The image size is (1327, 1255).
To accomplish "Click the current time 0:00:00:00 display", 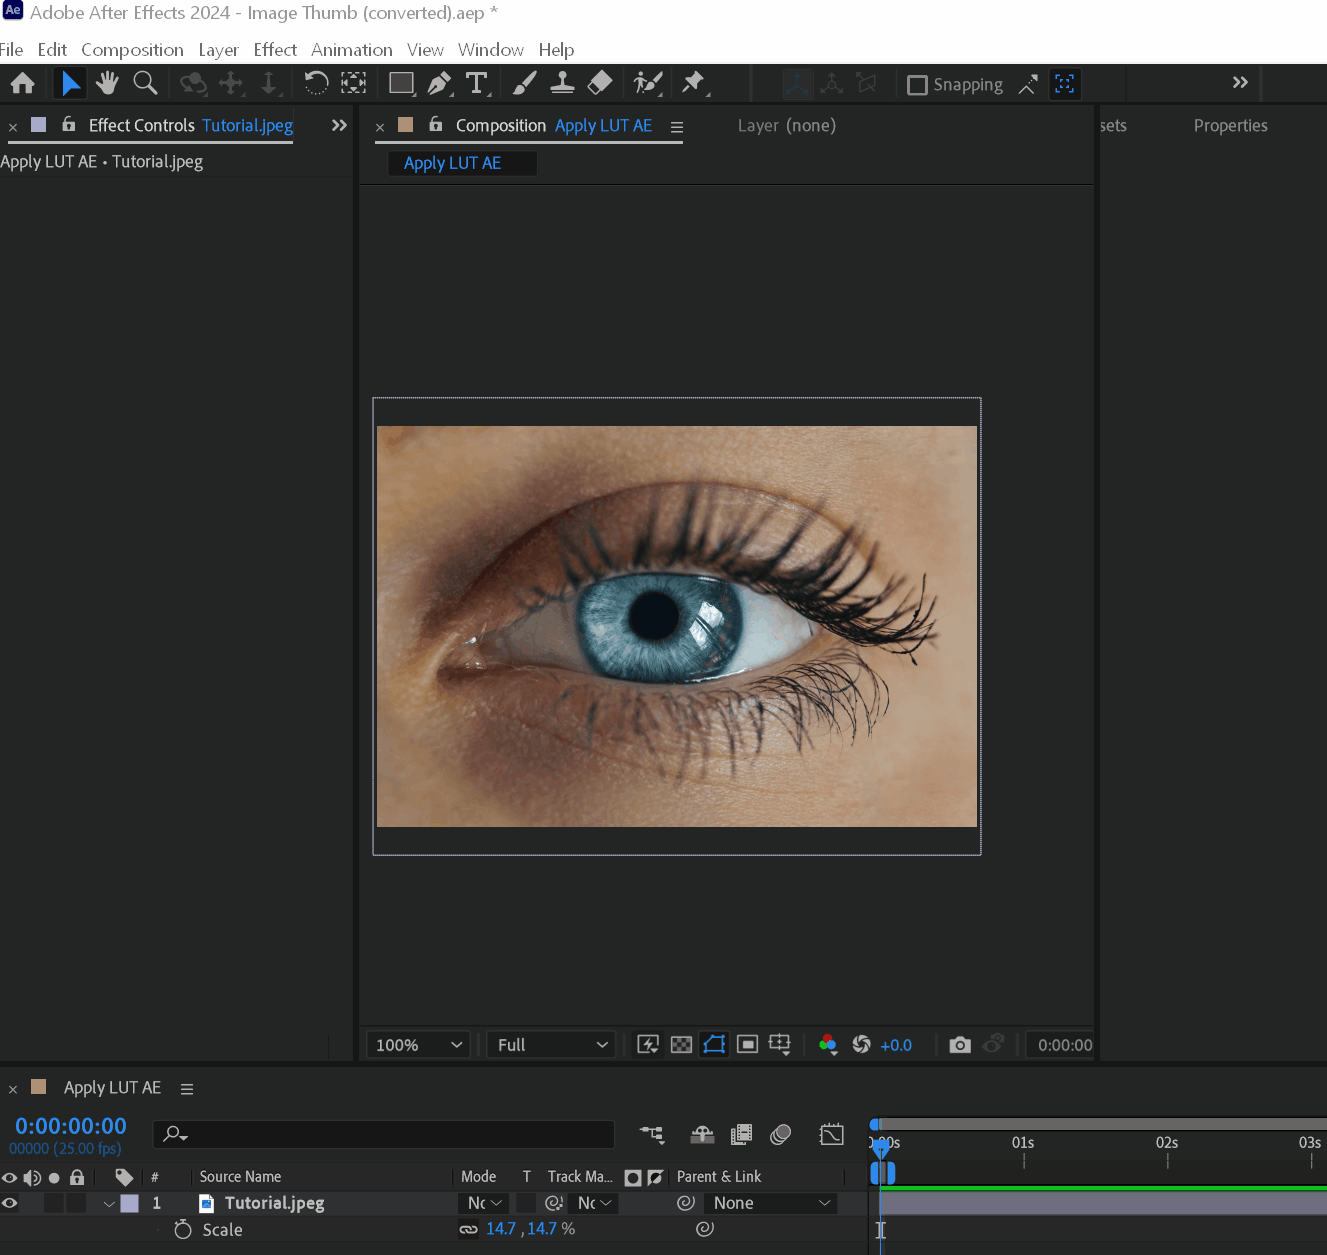I will coord(71,1126).
